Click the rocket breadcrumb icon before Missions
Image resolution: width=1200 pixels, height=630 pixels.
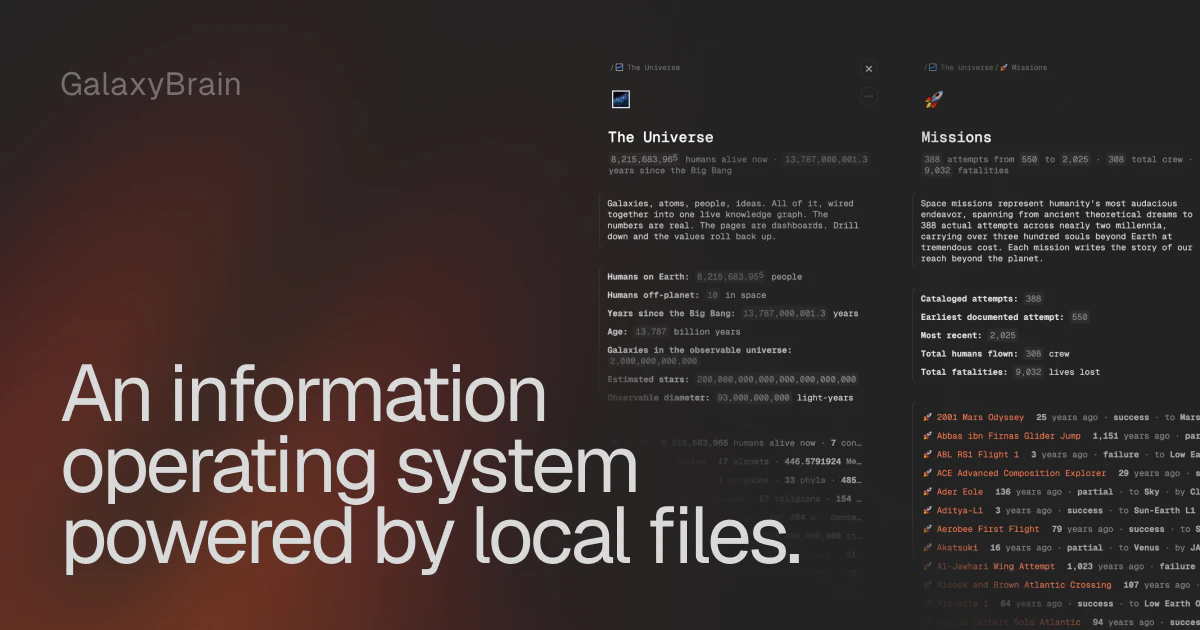click(x=1004, y=68)
